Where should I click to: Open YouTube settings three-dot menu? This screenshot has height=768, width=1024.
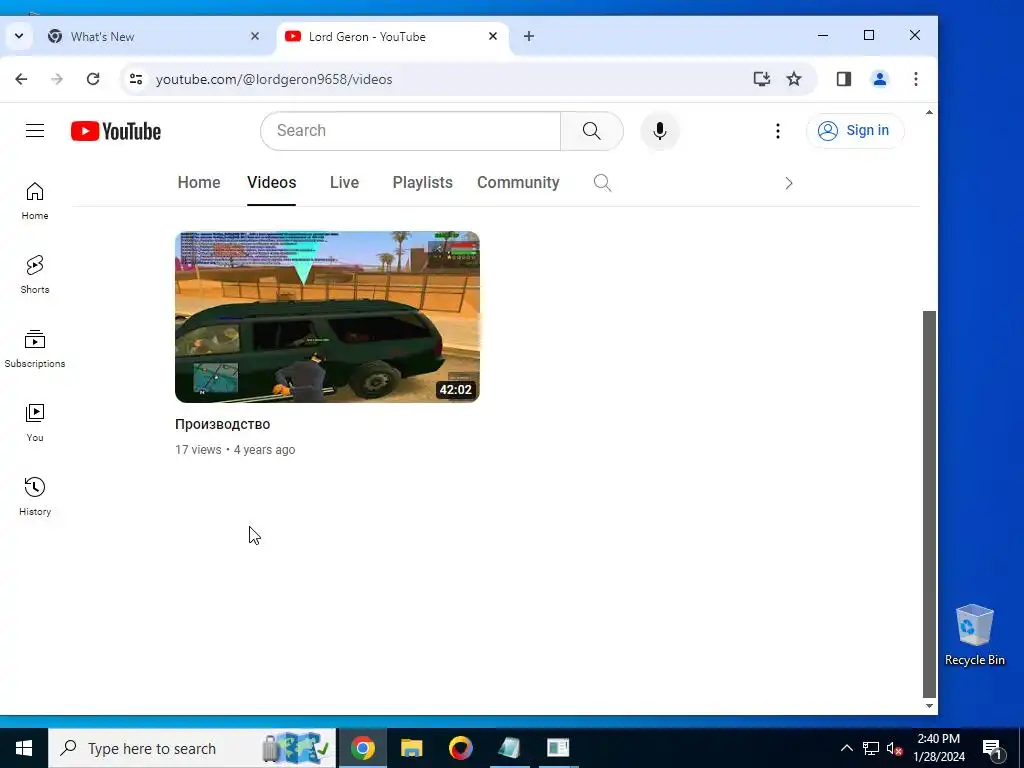(777, 131)
